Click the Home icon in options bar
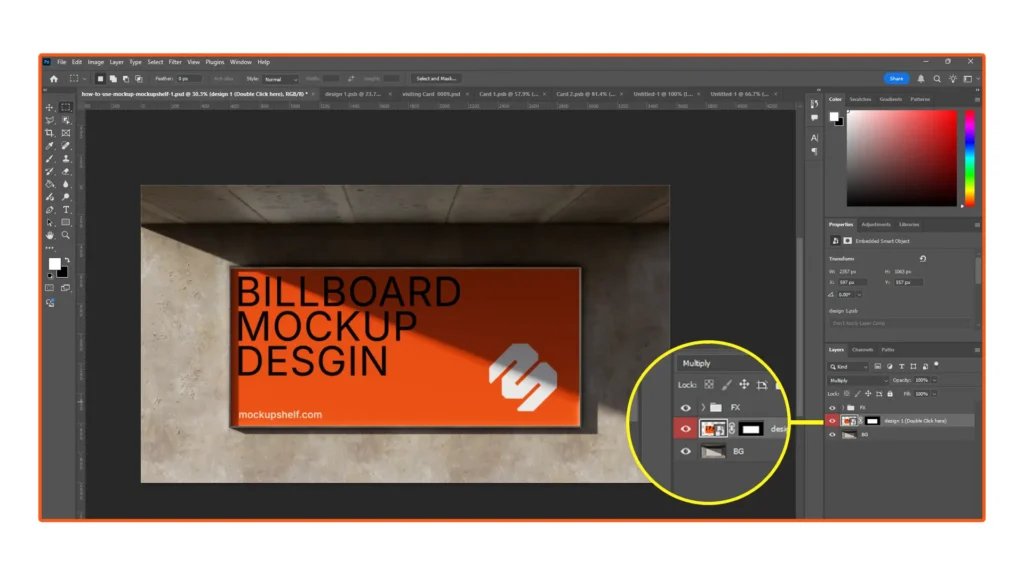Screen dimensions: 1024x576 (x=53, y=78)
